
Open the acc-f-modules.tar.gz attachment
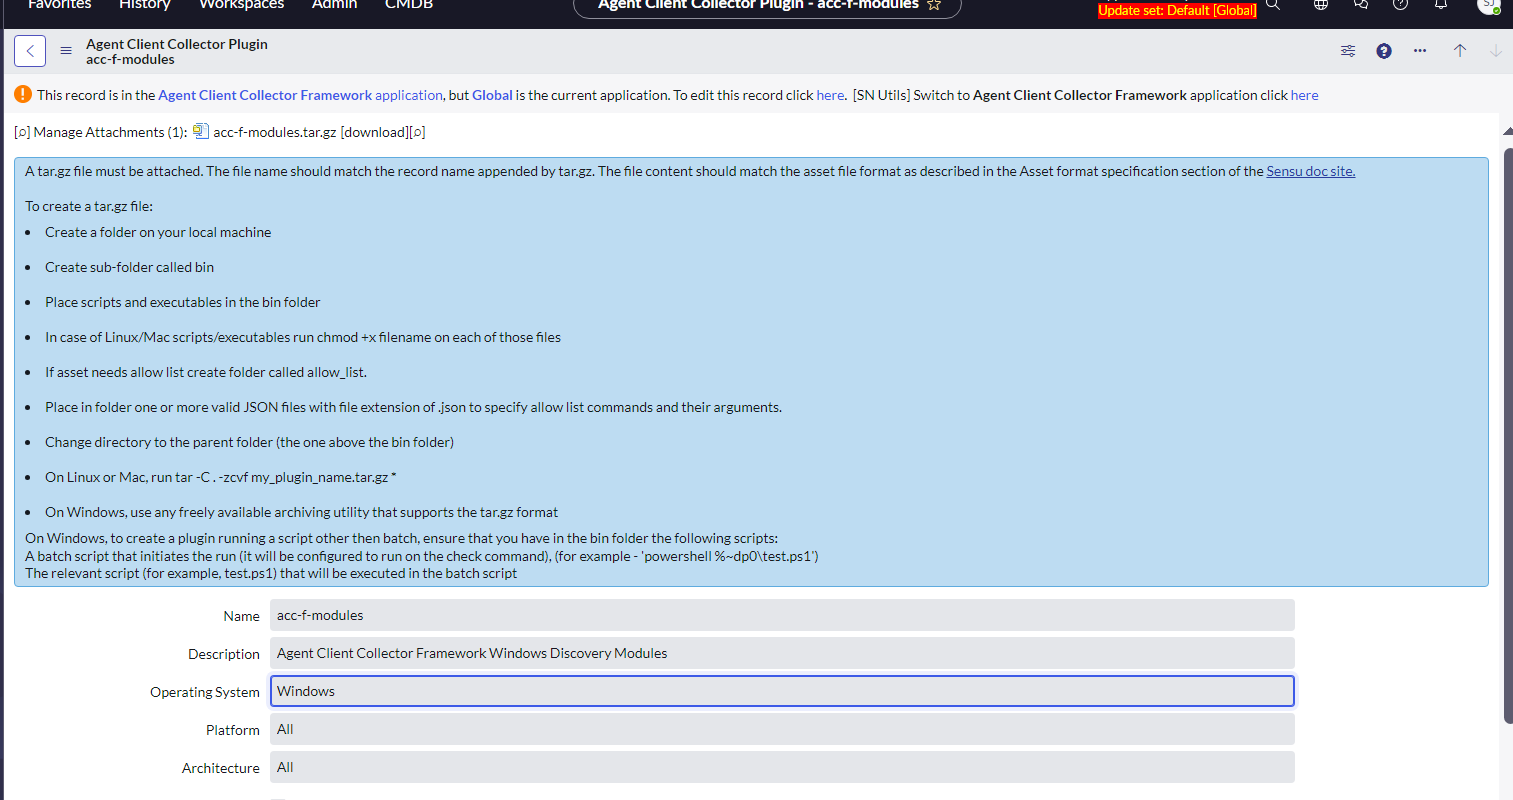point(275,132)
